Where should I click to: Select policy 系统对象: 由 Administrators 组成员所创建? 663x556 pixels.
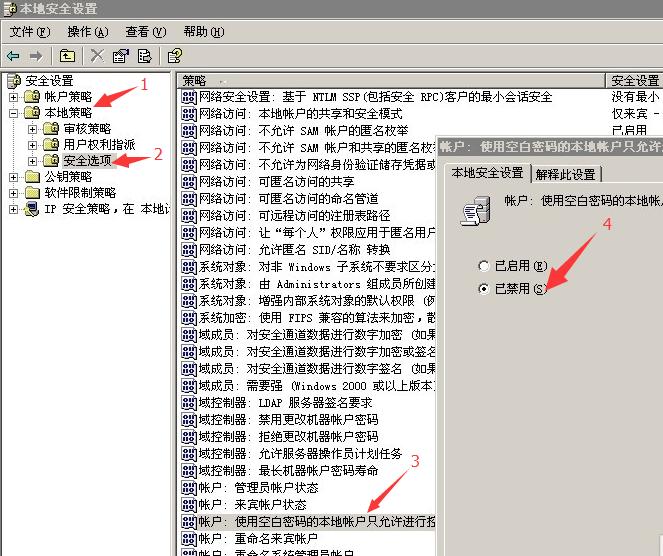[317, 284]
